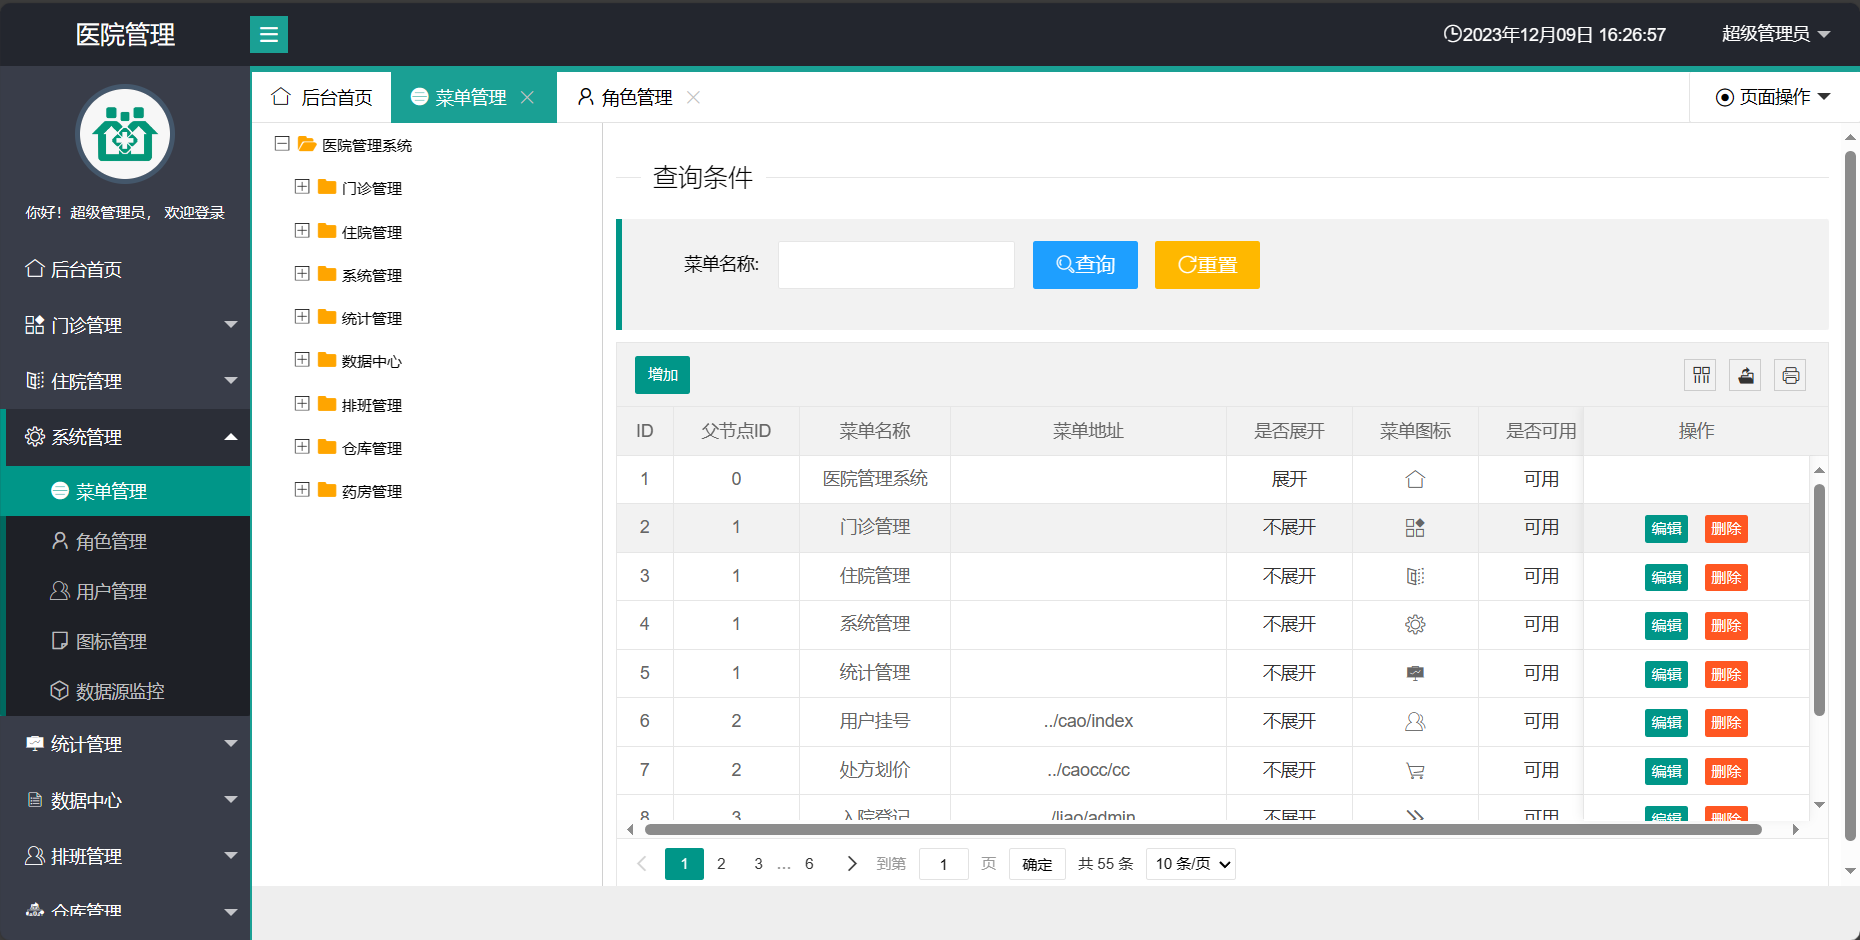Click the home icon in 医院管理系统 row
Screen dimensions: 1860x940
point(1415,480)
